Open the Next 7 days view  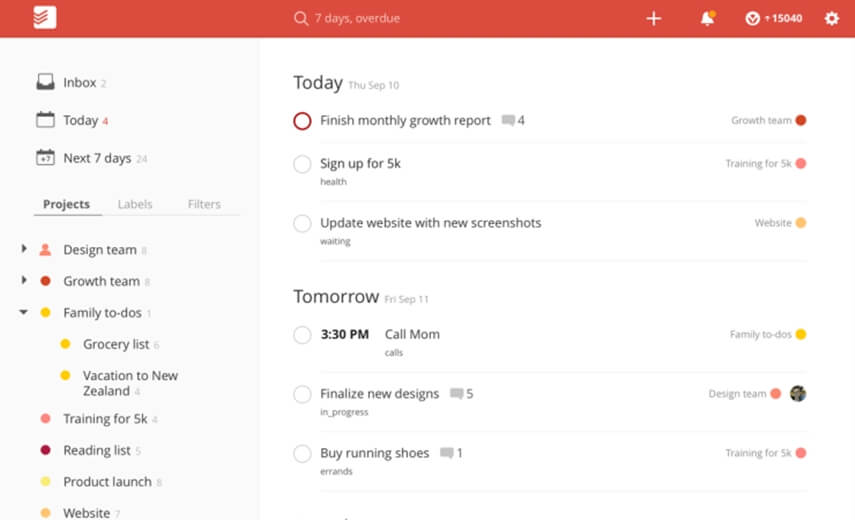click(x=96, y=158)
